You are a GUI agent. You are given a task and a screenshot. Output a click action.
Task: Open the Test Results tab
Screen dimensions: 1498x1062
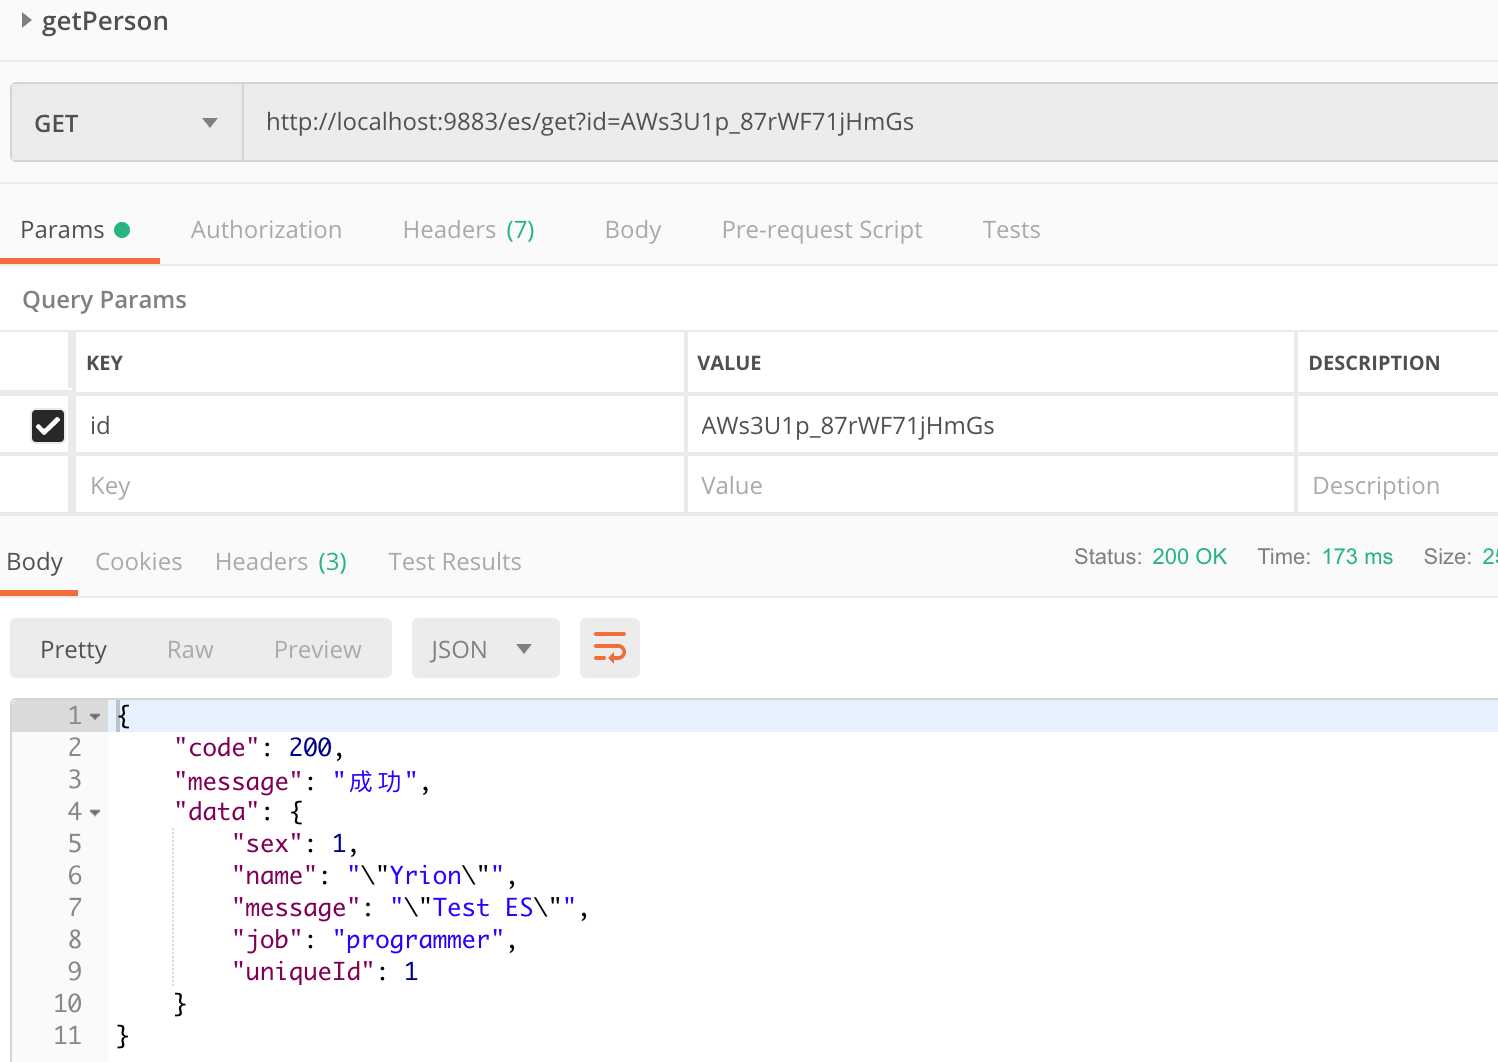(455, 562)
